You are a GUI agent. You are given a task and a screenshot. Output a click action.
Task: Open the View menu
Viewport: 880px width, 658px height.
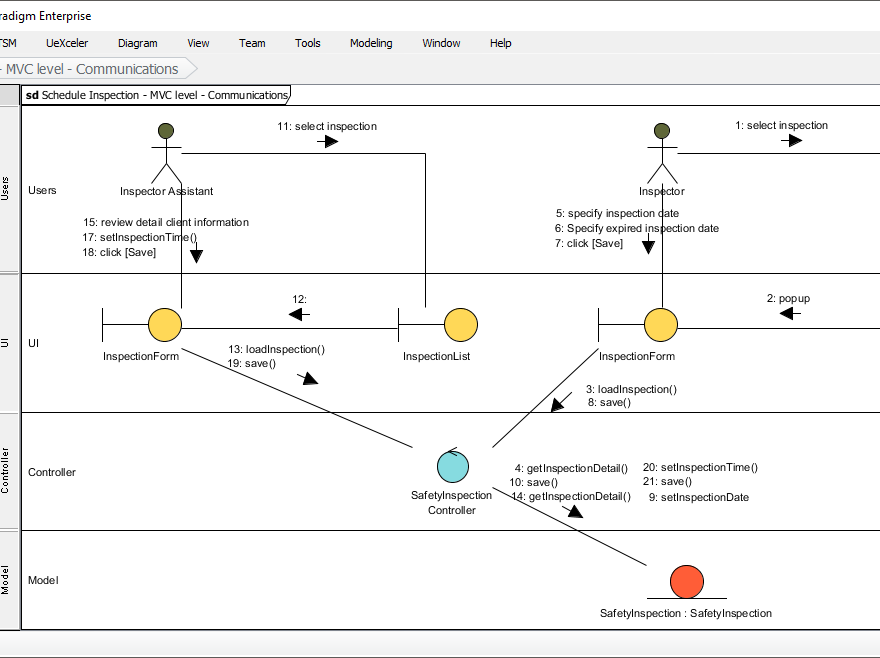(198, 43)
